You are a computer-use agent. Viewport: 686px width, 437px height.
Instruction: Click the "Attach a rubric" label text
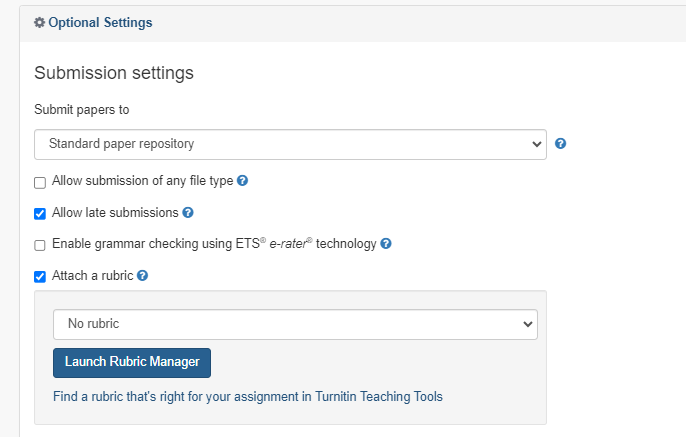point(93,275)
